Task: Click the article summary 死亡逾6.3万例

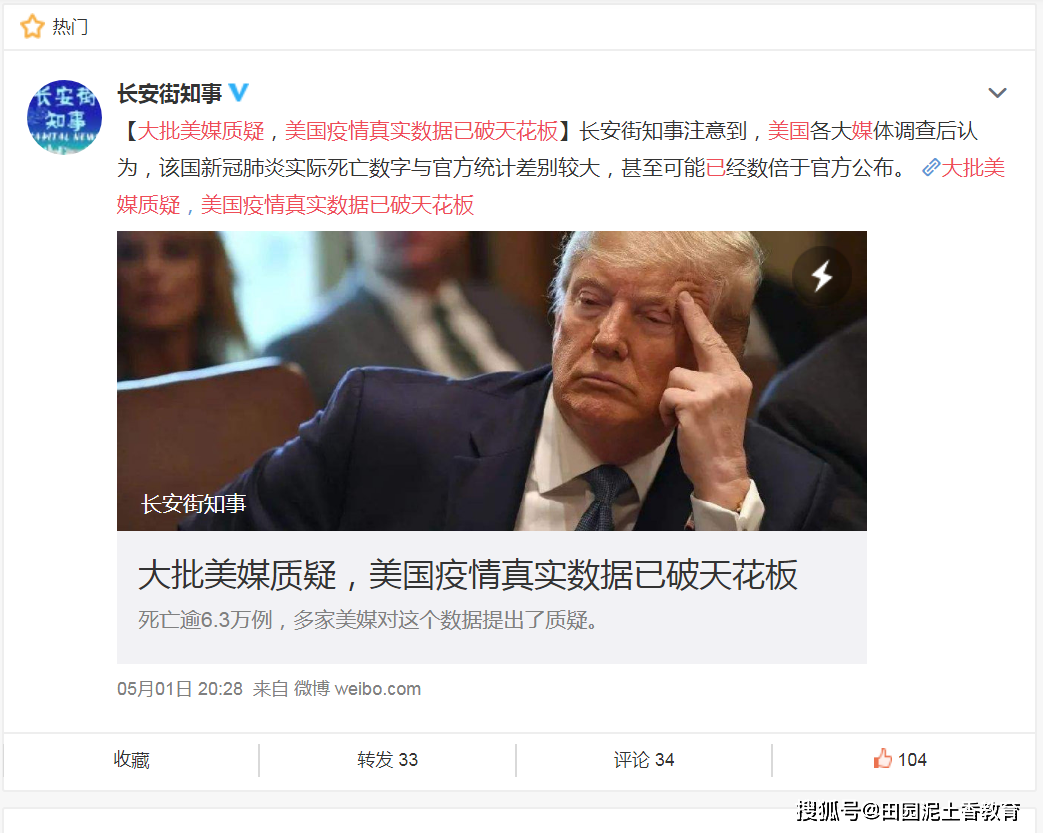Action: coord(368,620)
